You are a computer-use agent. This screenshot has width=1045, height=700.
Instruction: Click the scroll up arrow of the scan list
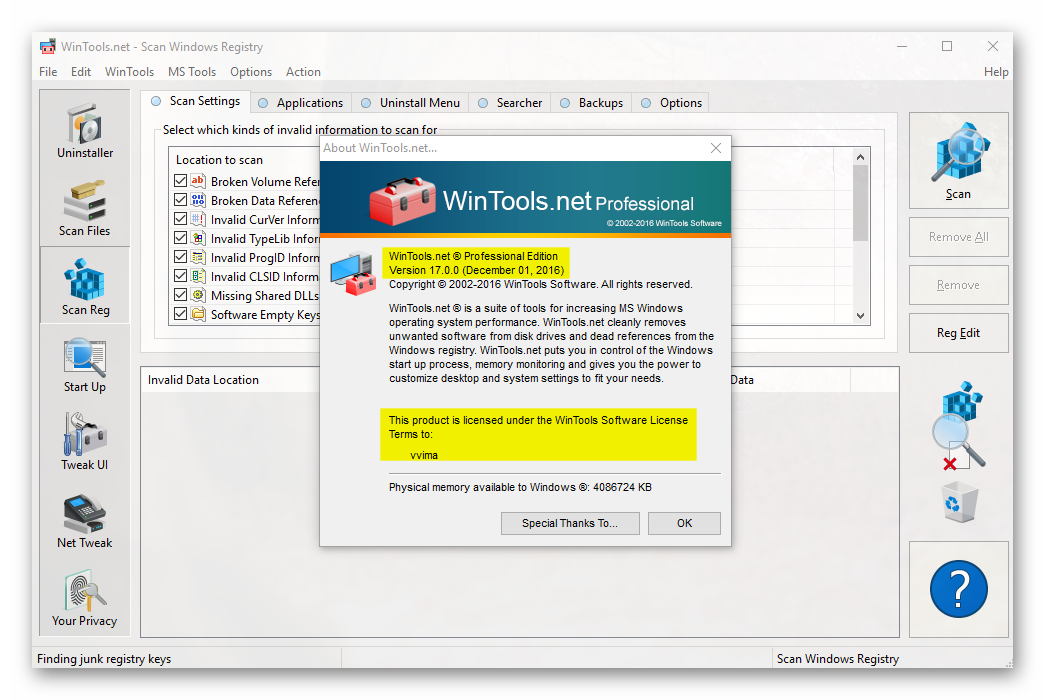(860, 157)
